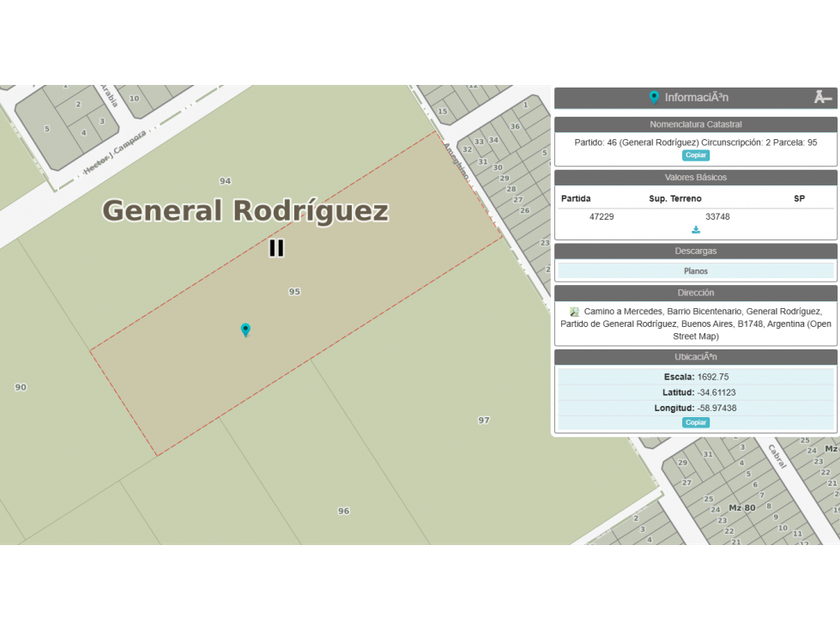Click the Partida value 47229
The width and height of the screenshot is (840, 630).
601,216
